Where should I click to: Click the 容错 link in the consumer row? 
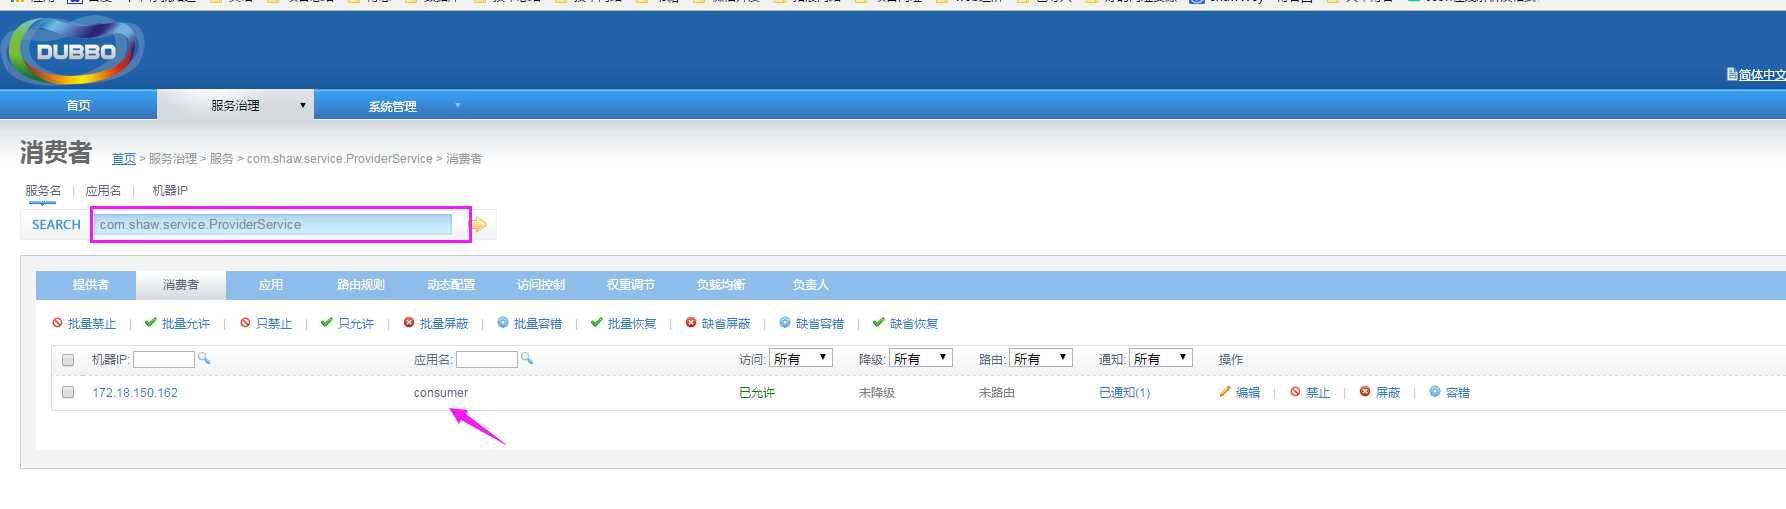click(x=1458, y=393)
